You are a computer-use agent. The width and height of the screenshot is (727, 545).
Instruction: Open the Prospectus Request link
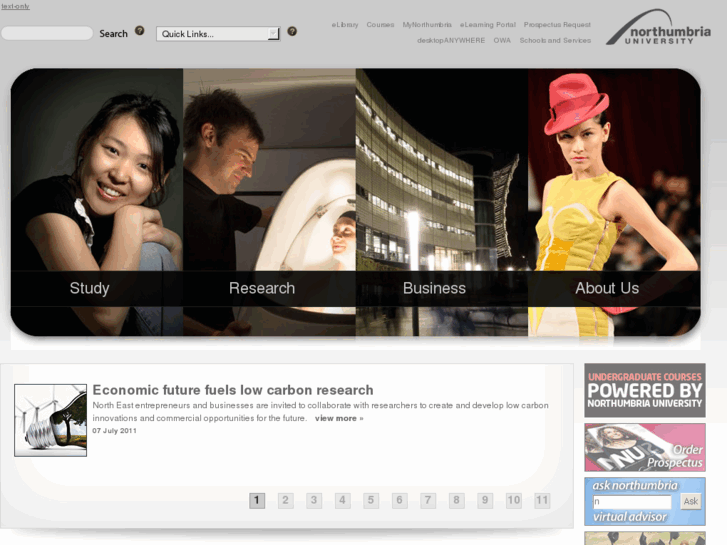pyautogui.click(x=557, y=25)
